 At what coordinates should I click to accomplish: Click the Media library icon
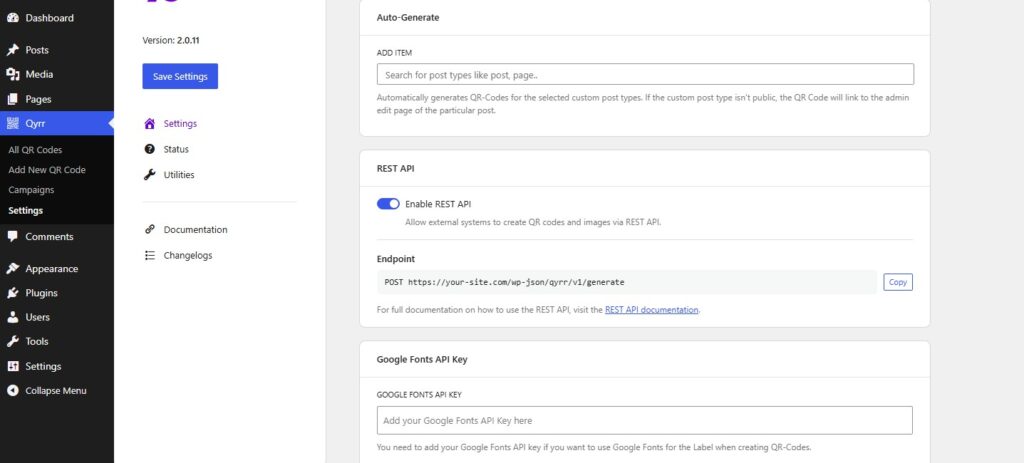click(x=12, y=74)
